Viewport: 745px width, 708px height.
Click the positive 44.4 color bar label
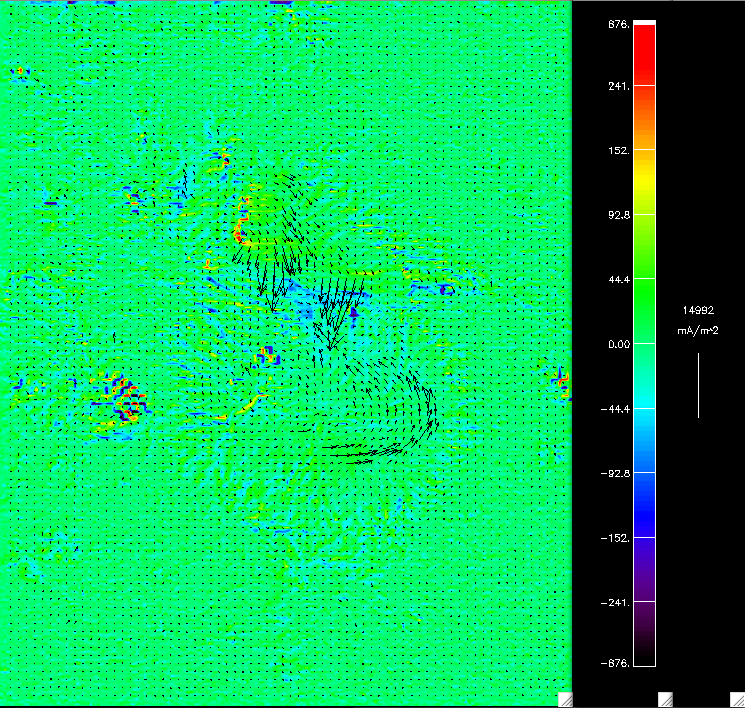point(619,280)
